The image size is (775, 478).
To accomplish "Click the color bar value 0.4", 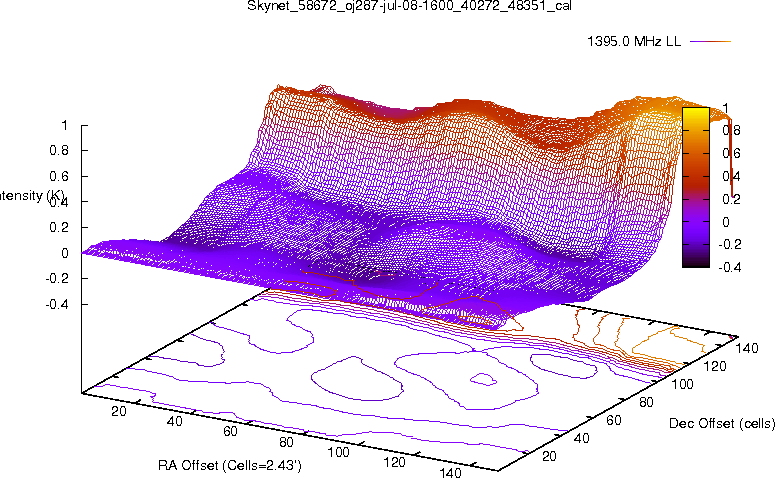I will pos(731,176).
